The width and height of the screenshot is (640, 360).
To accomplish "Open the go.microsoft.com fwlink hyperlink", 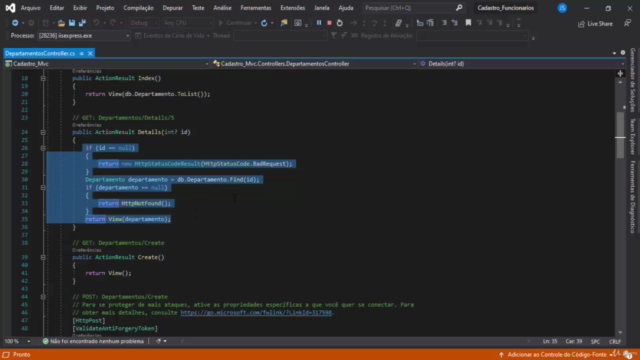I will click(256, 313).
